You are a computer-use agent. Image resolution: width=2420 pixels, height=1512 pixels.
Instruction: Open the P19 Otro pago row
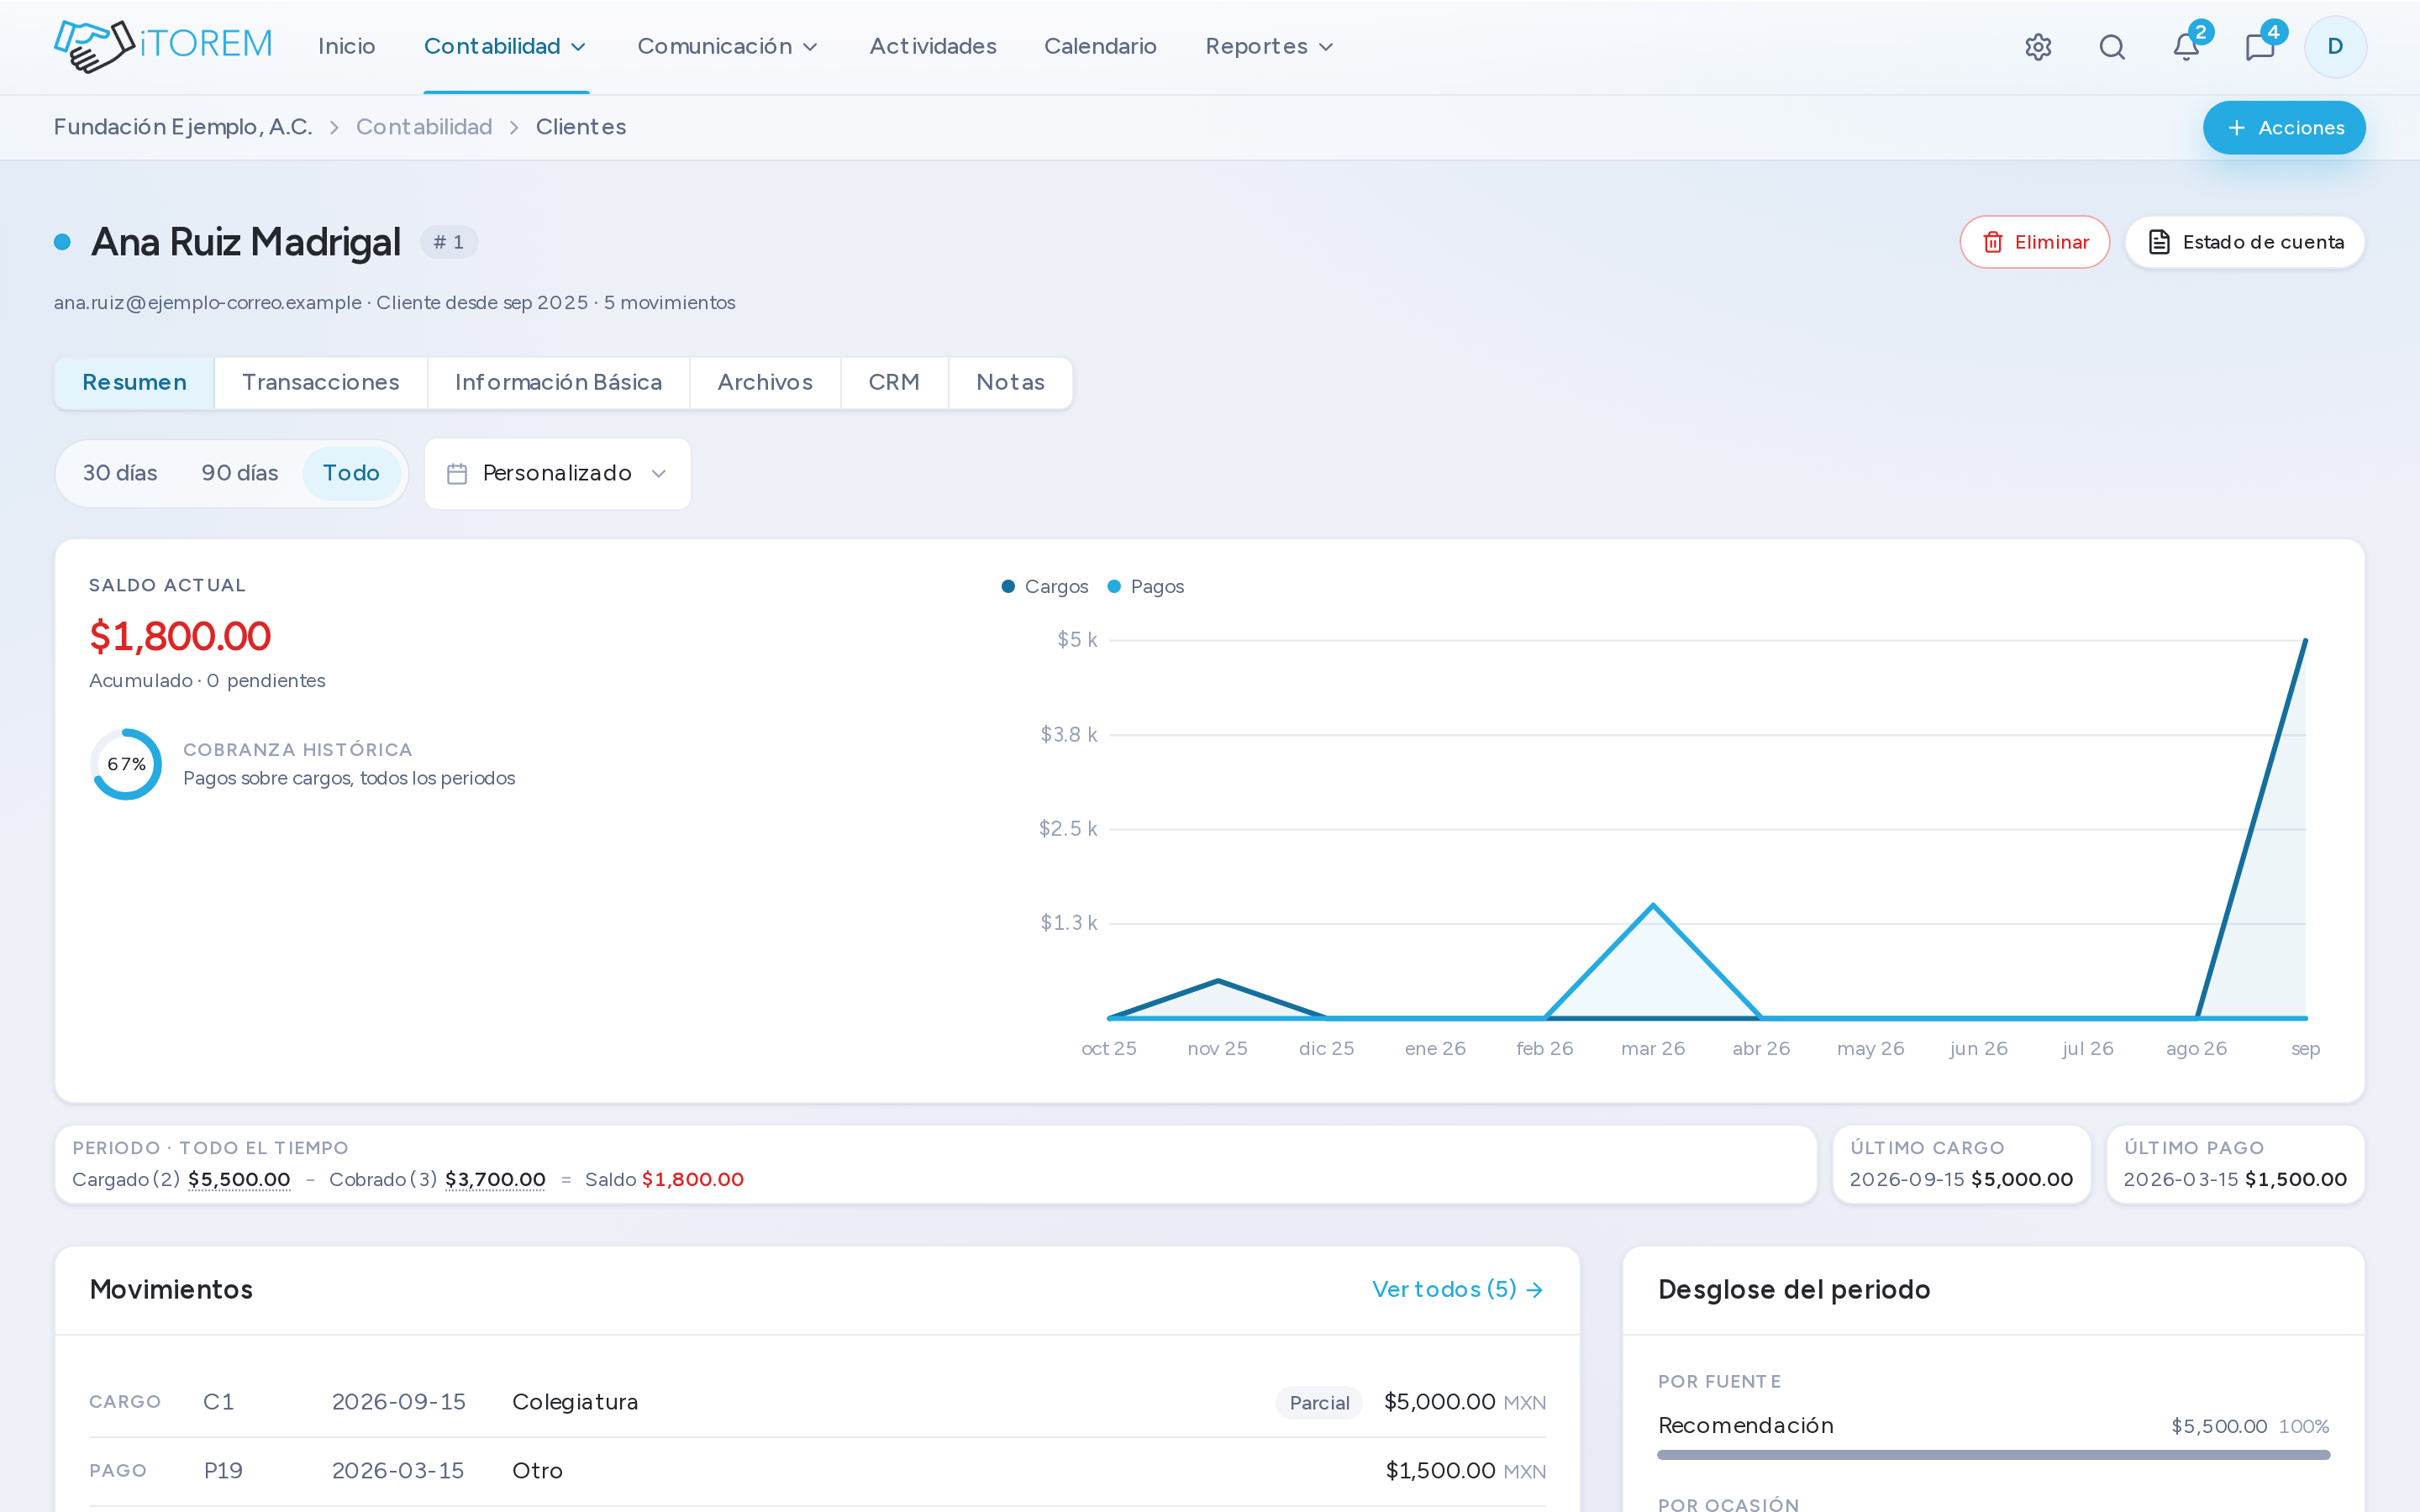(817, 1472)
